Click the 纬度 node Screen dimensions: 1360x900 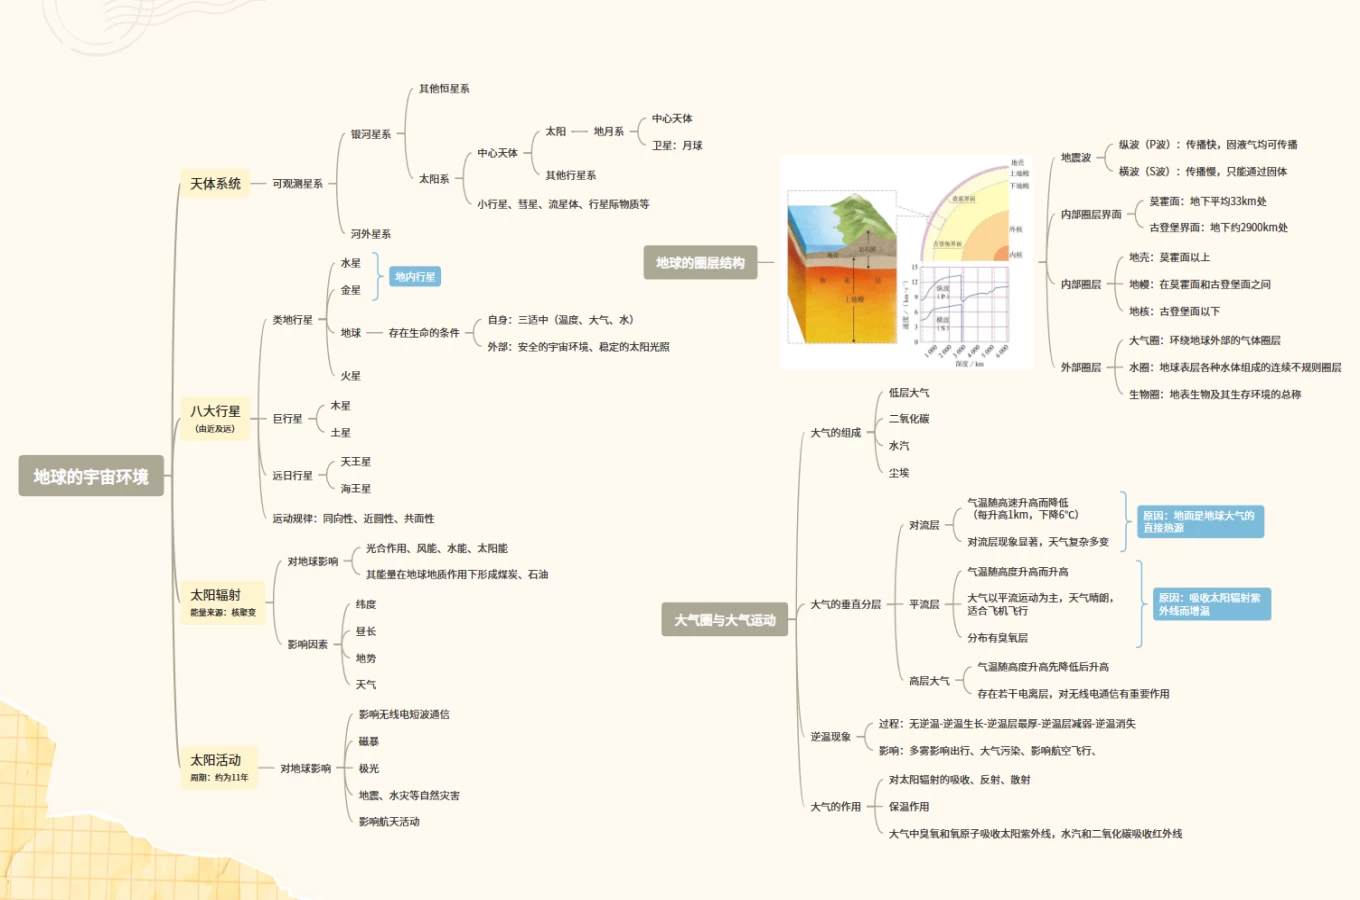pos(366,605)
